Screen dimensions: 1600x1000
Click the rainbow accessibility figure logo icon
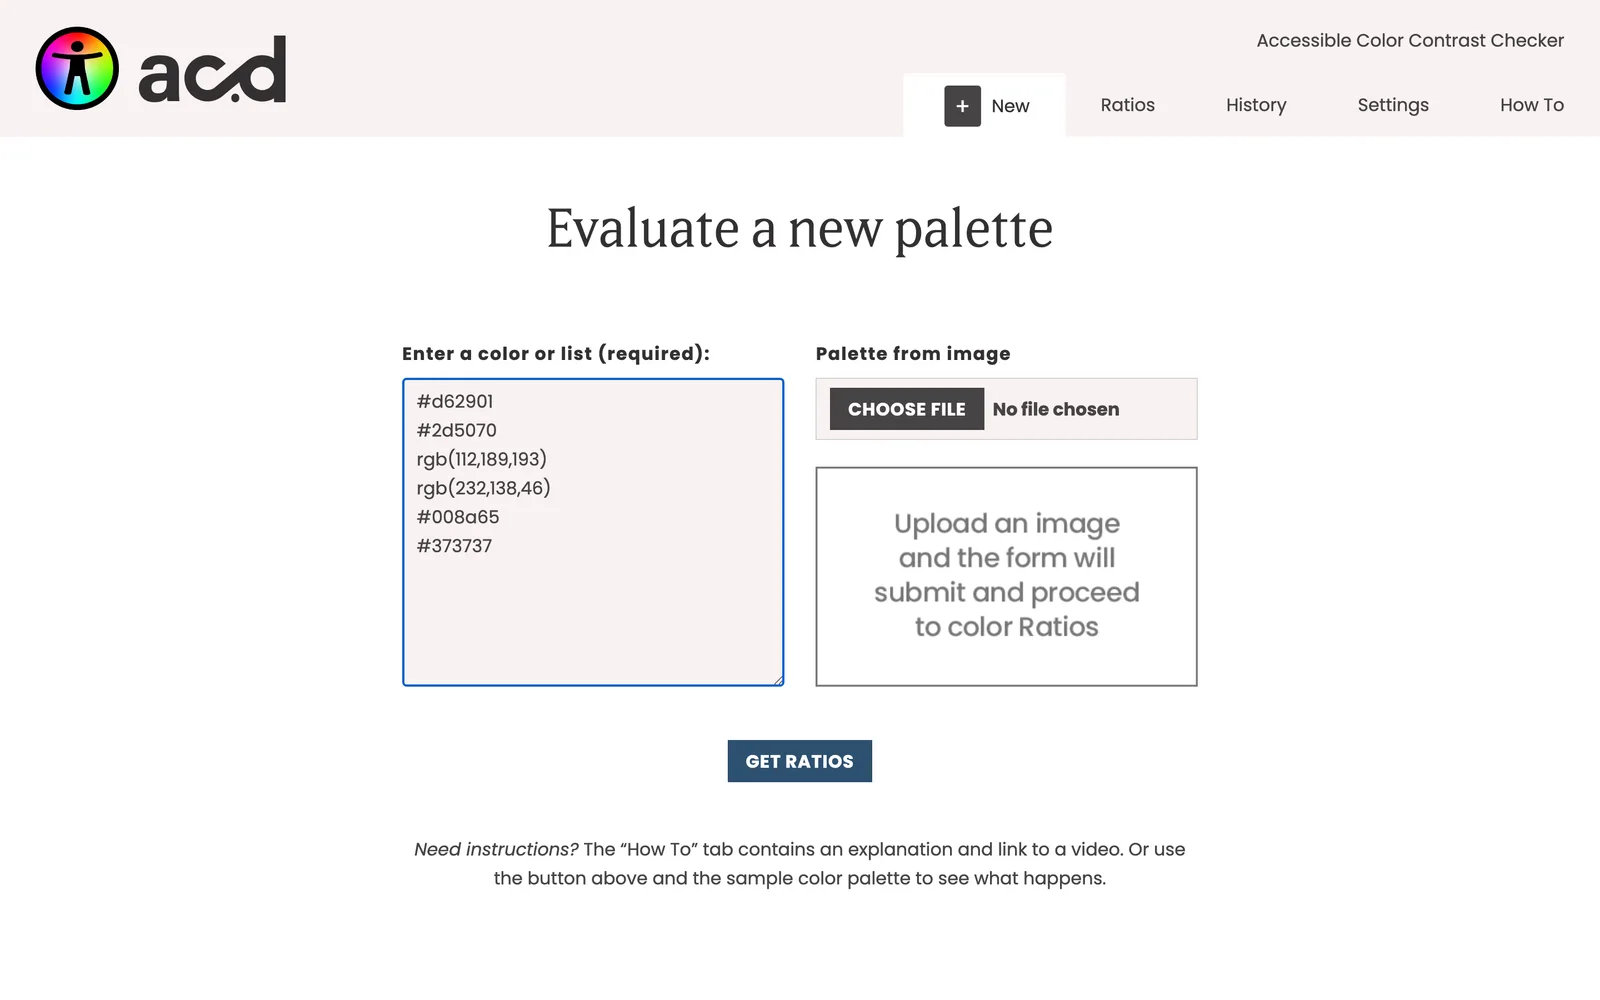[77, 68]
